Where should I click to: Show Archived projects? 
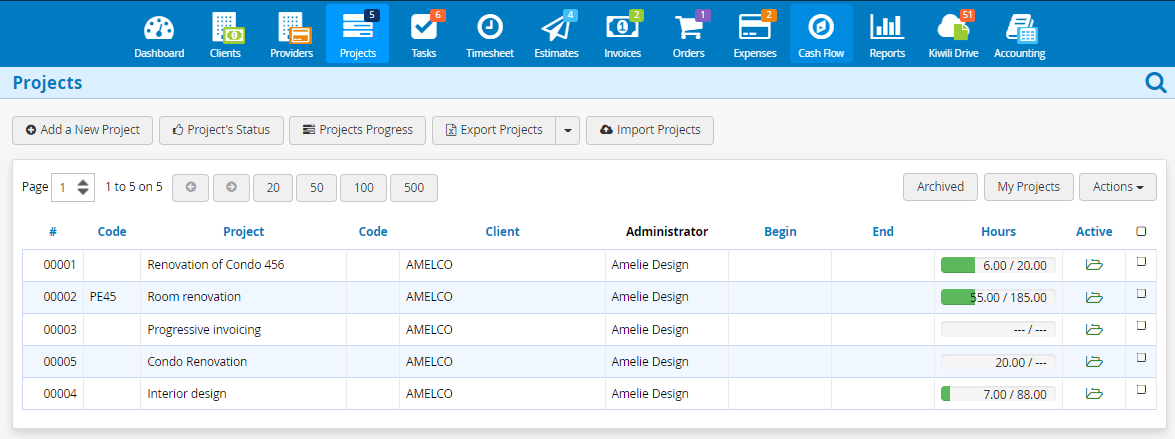pos(940,187)
